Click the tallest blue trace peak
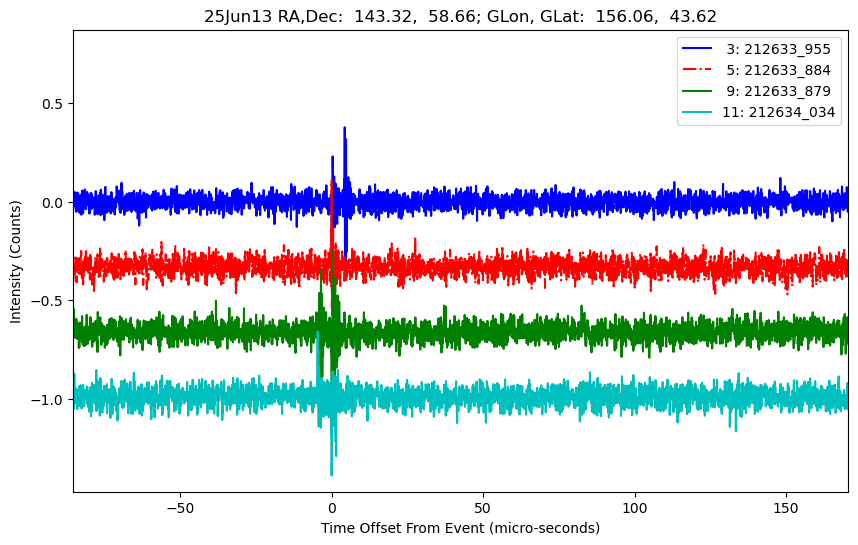This screenshot has height=545, width=858. (x=344, y=129)
